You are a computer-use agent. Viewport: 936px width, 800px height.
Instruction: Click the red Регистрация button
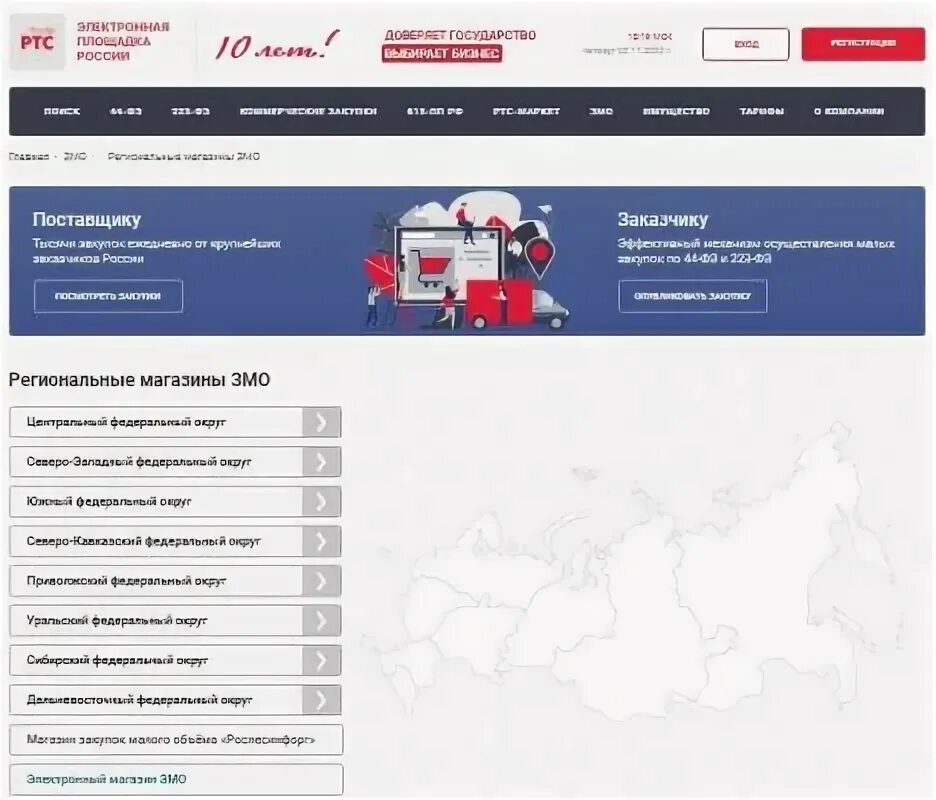click(x=863, y=44)
